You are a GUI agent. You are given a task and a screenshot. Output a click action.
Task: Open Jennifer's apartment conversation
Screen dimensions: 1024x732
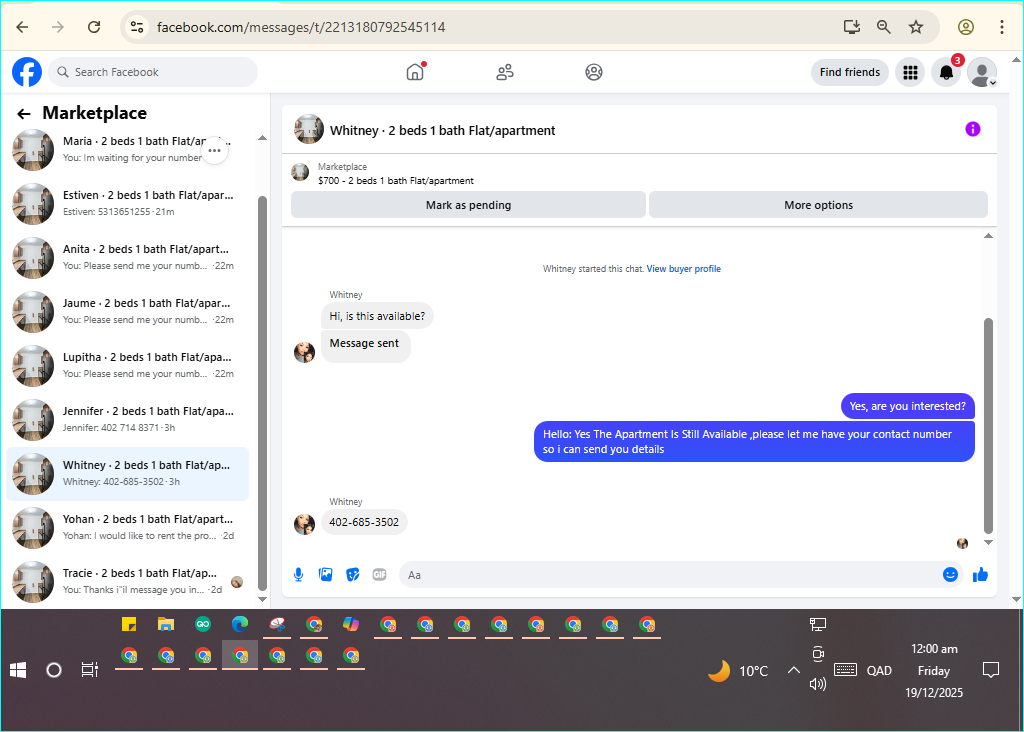[x=127, y=419]
